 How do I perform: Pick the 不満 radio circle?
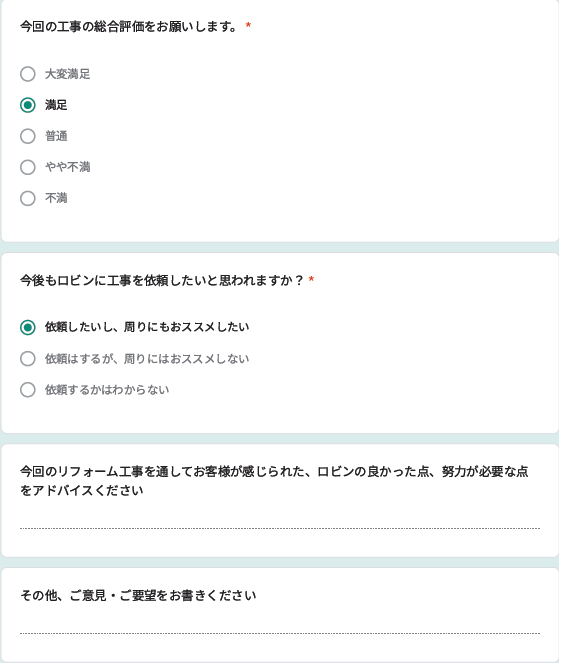(x=28, y=198)
